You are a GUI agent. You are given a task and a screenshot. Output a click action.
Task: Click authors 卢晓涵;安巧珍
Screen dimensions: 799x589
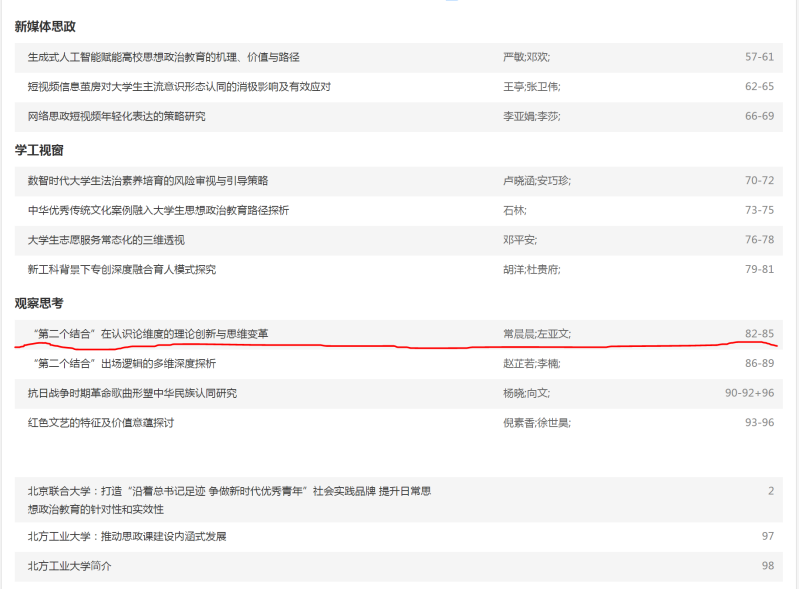(x=536, y=181)
